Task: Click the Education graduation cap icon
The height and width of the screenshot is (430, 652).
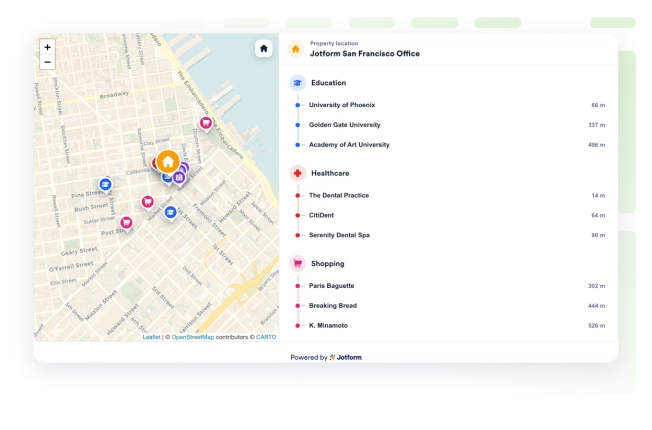Action: point(298,83)
